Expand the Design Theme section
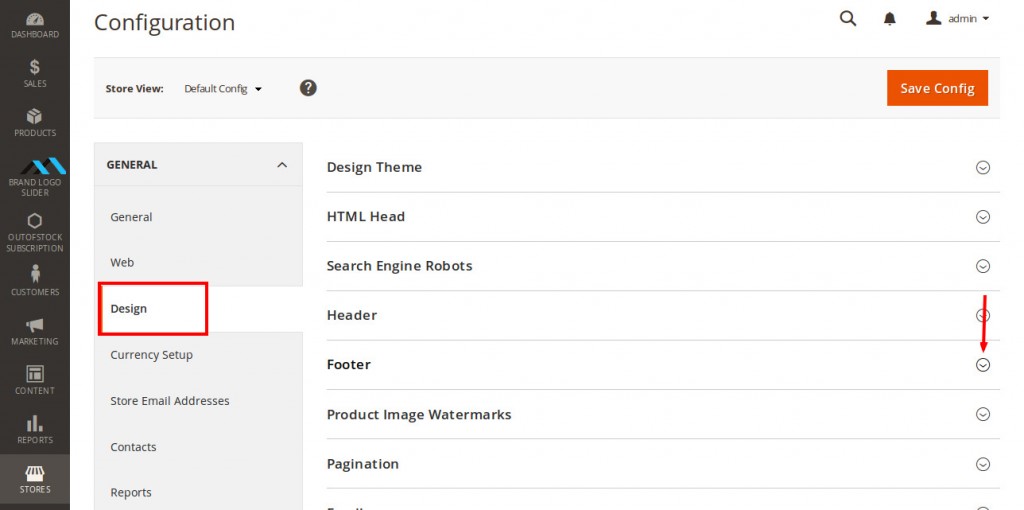Screen dimensions: 1024x510 982,168
